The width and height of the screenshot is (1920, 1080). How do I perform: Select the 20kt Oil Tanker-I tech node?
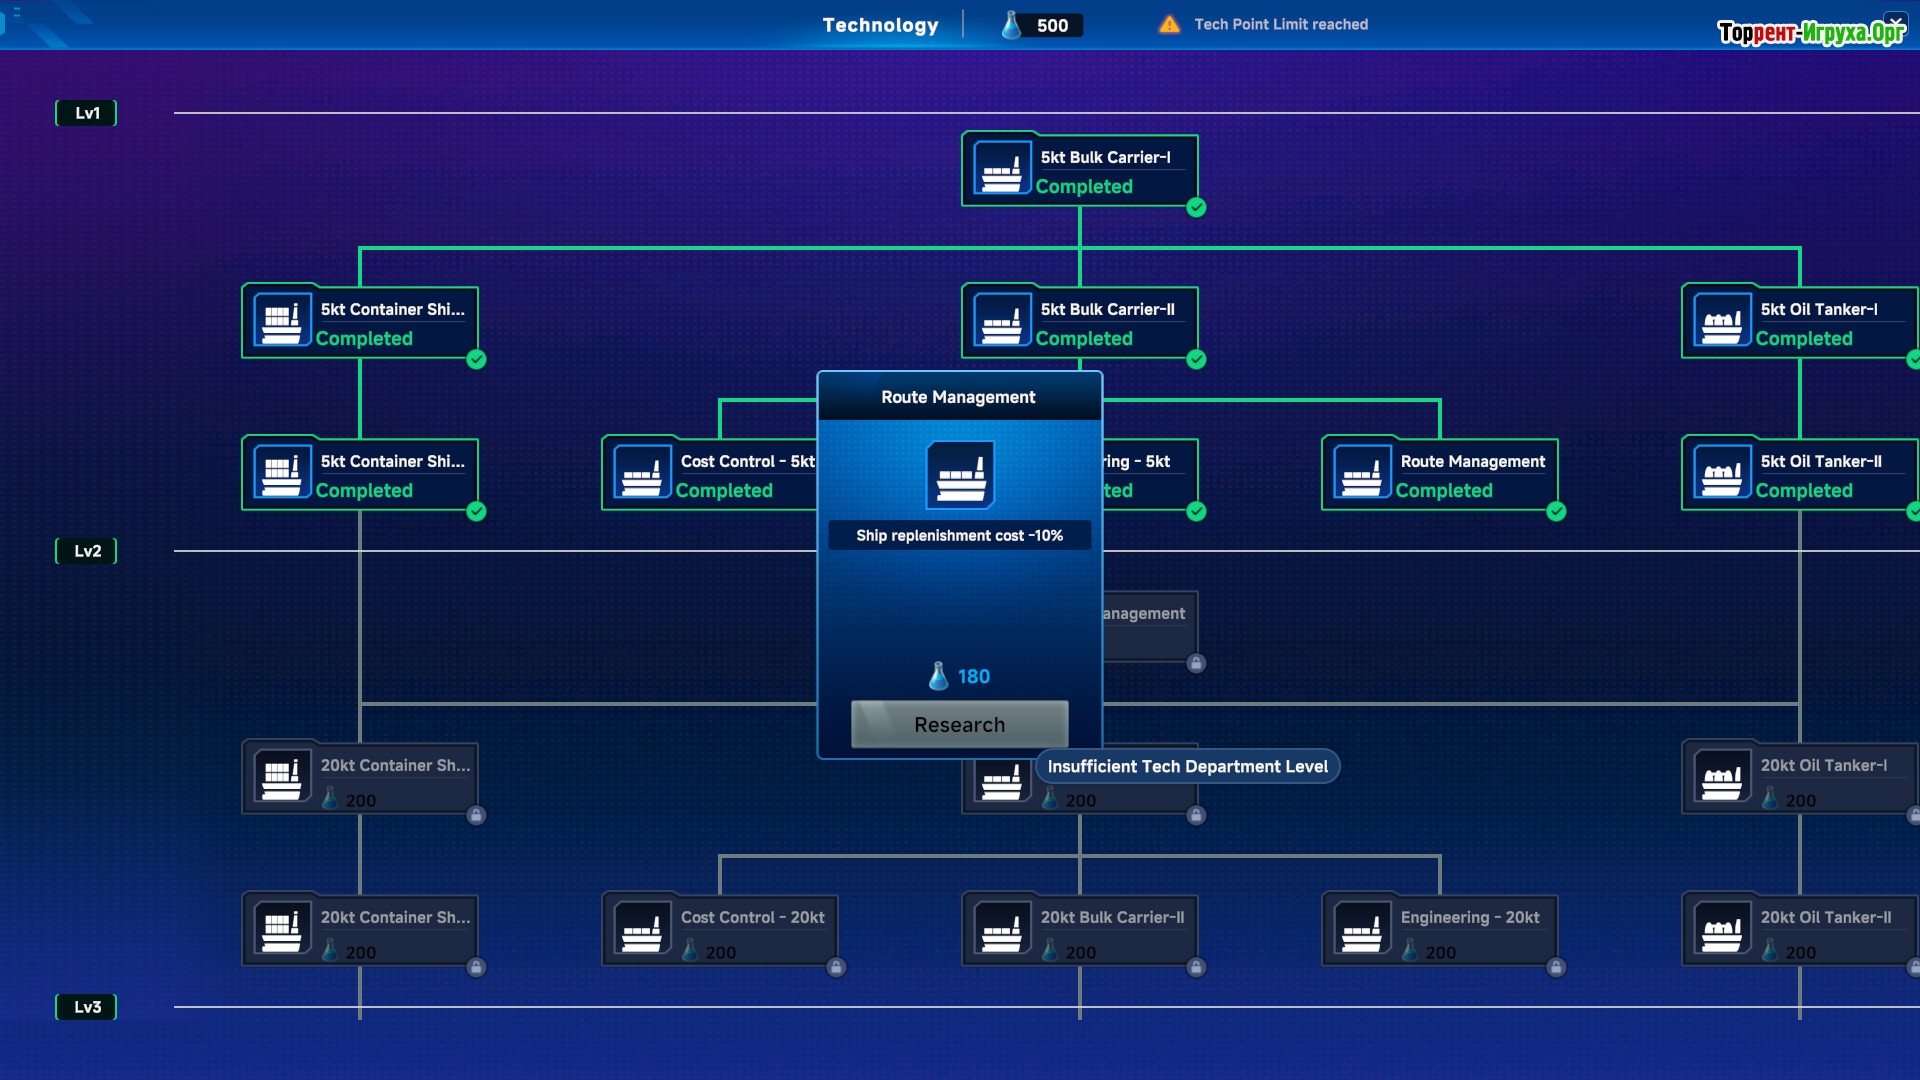coord(1800,778)
